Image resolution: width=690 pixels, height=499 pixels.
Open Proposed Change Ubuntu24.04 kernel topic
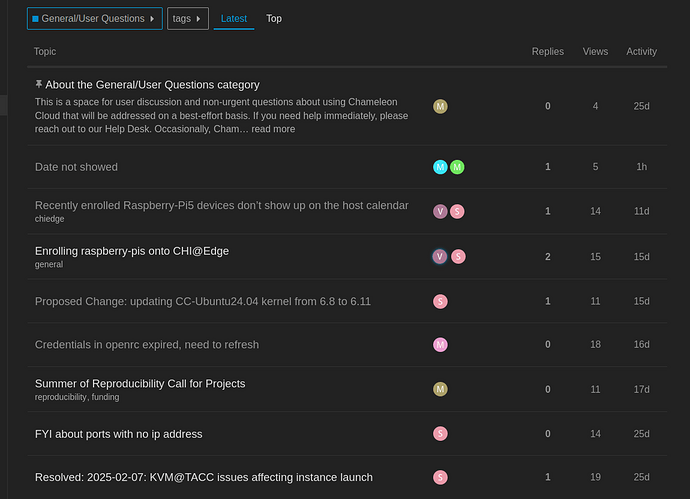pos(203,301)
